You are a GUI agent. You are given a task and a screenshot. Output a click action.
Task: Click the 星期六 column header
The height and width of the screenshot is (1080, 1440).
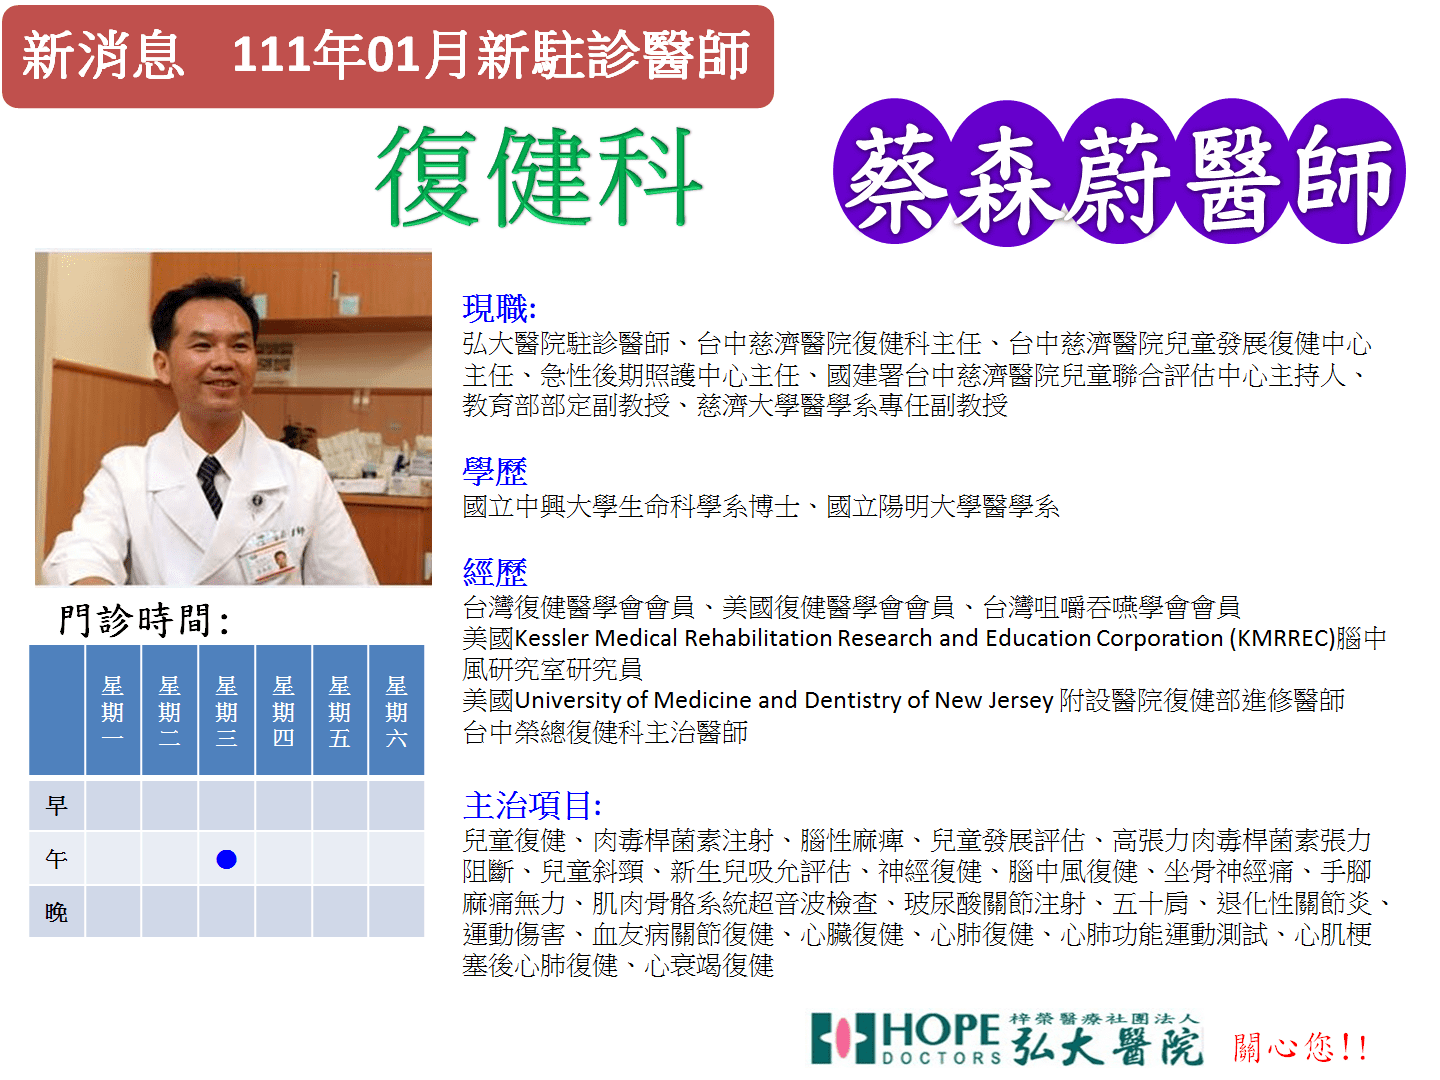pos(397,711)
